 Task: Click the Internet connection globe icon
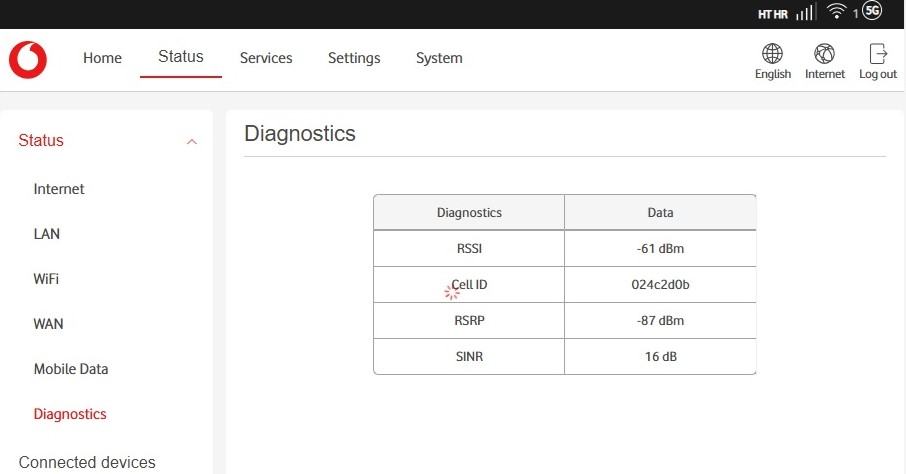point(824,54)
